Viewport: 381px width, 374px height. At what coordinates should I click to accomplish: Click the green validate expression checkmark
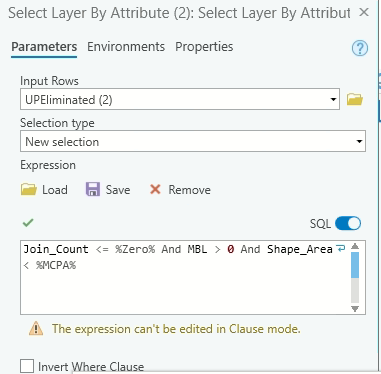[28, 222]
